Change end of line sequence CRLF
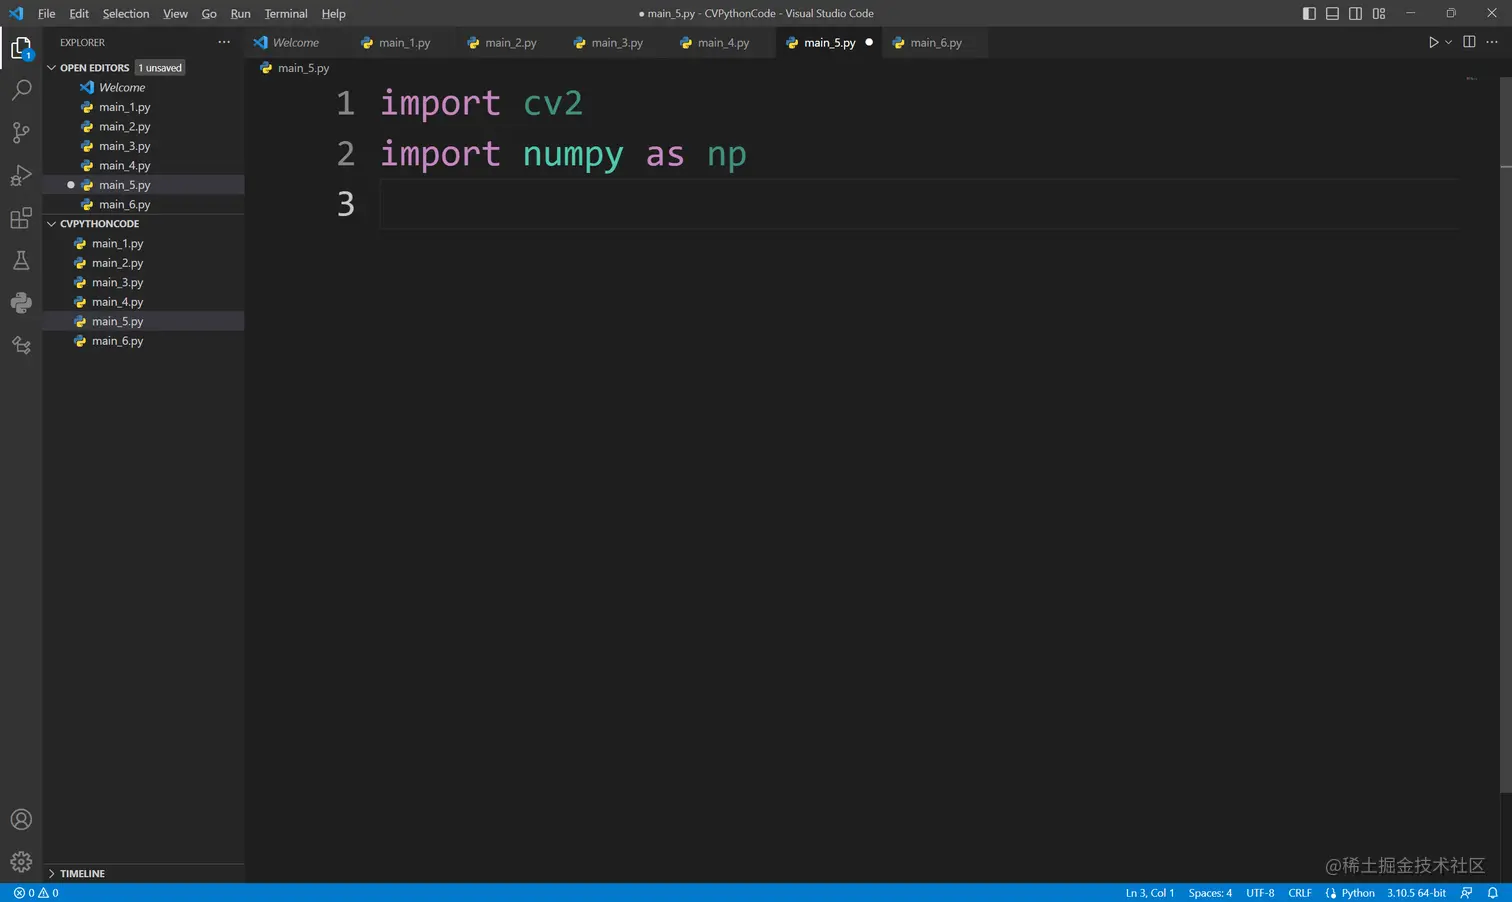1512x902 pixels. 1300,893
